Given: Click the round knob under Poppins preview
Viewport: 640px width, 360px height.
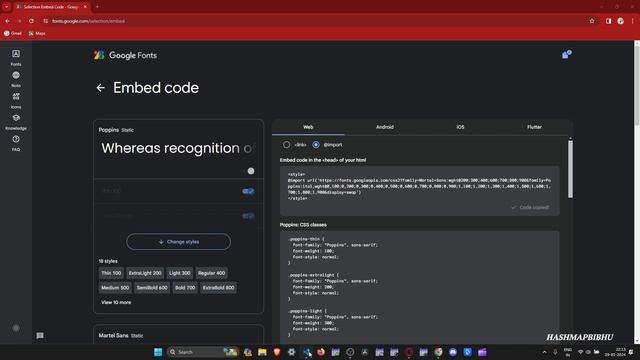Looking at the screenshot, I should point(251,171).
